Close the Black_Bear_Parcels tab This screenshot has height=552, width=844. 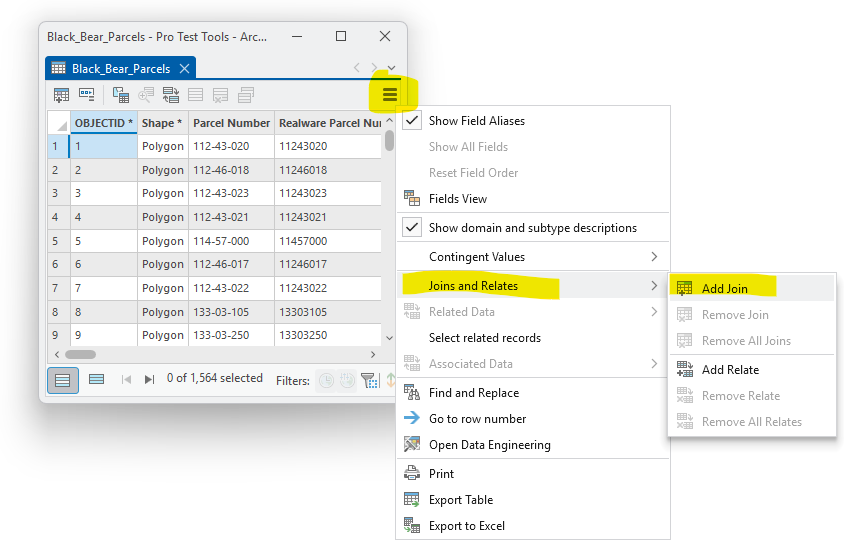184,68
